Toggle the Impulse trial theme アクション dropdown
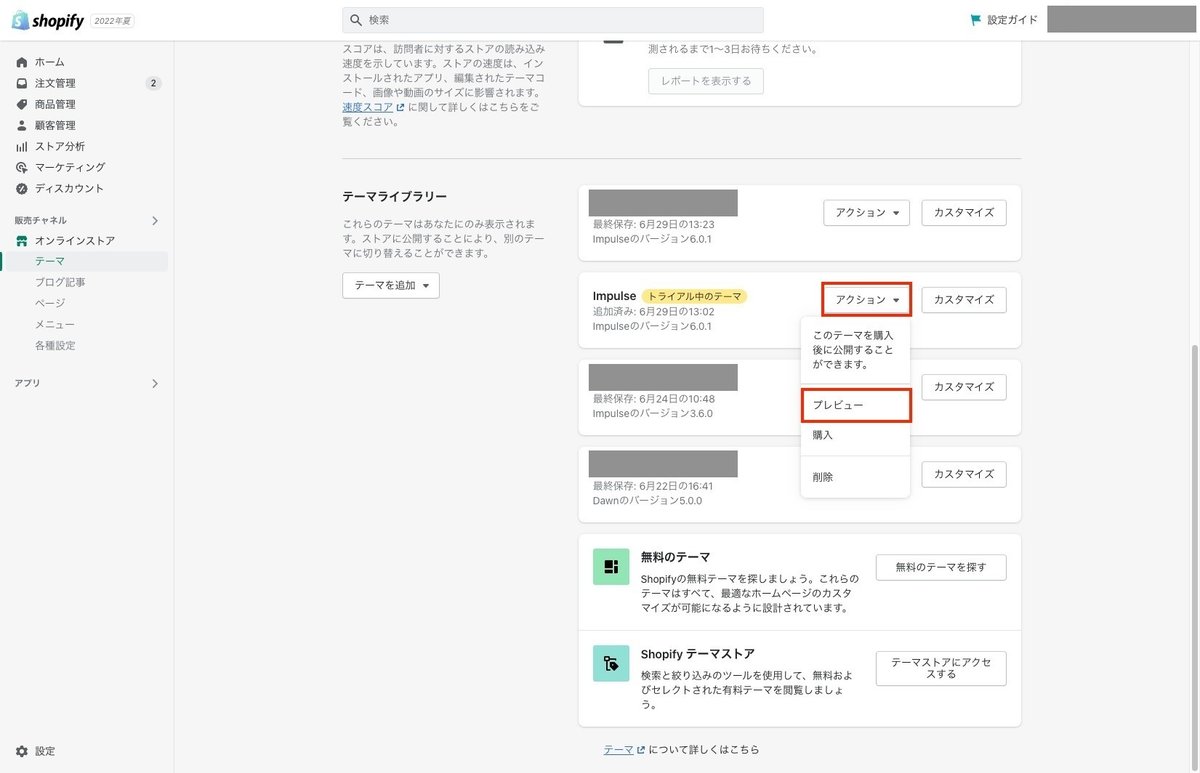The height and width of the screenshot is (773, 1200). pos(866,300)
